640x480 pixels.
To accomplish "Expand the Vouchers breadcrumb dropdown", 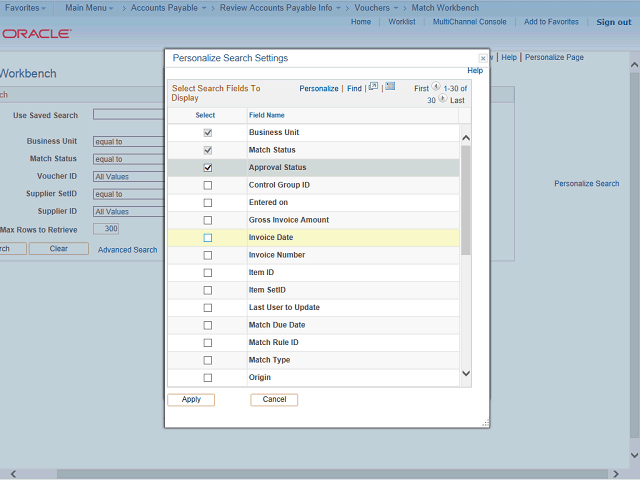I will 376,8.
